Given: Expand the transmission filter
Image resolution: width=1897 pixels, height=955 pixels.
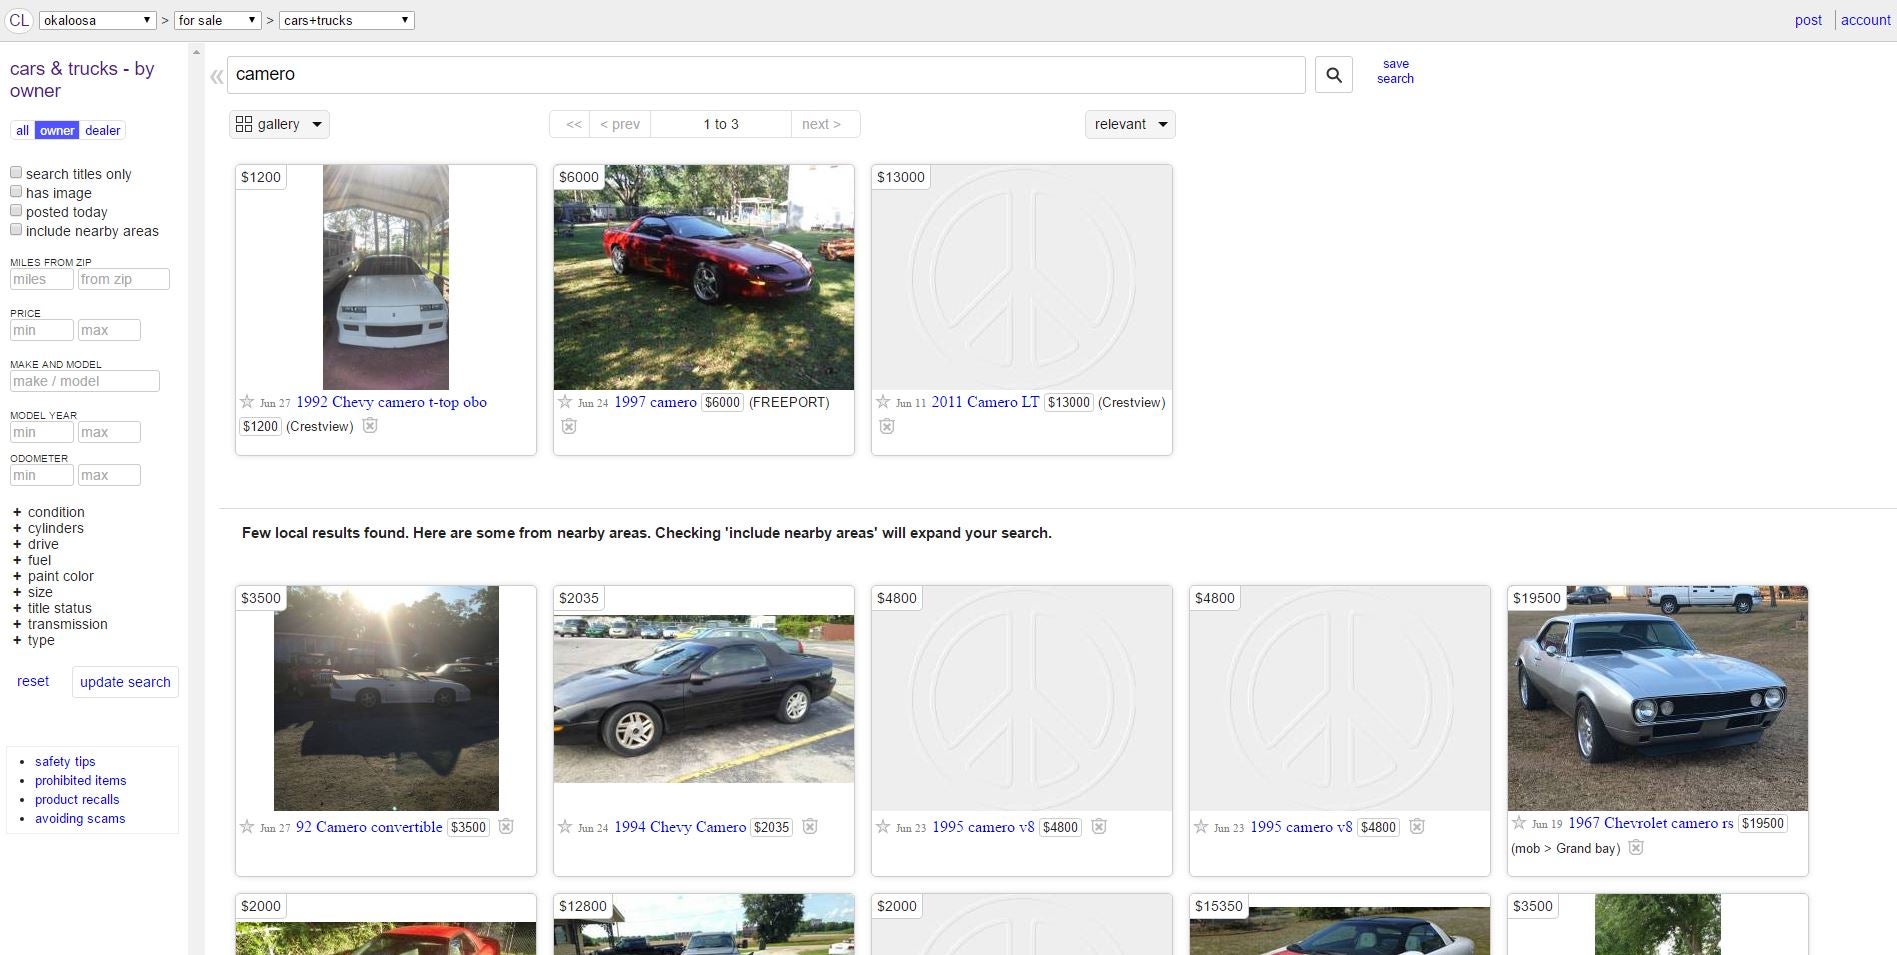Looking at the screenshot, I should point(60,624).
